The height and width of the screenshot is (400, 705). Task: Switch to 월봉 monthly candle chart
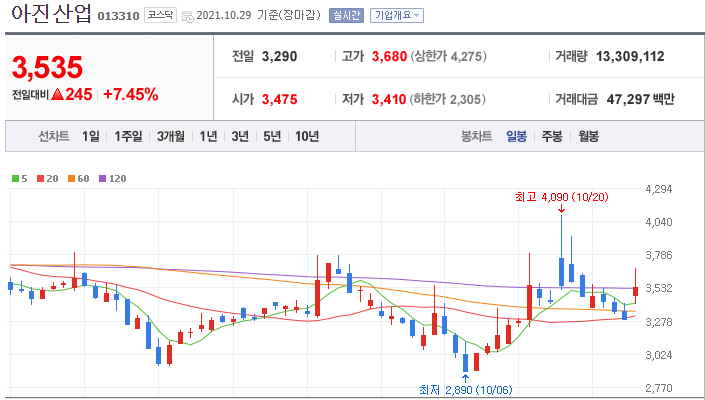(588, 136)
